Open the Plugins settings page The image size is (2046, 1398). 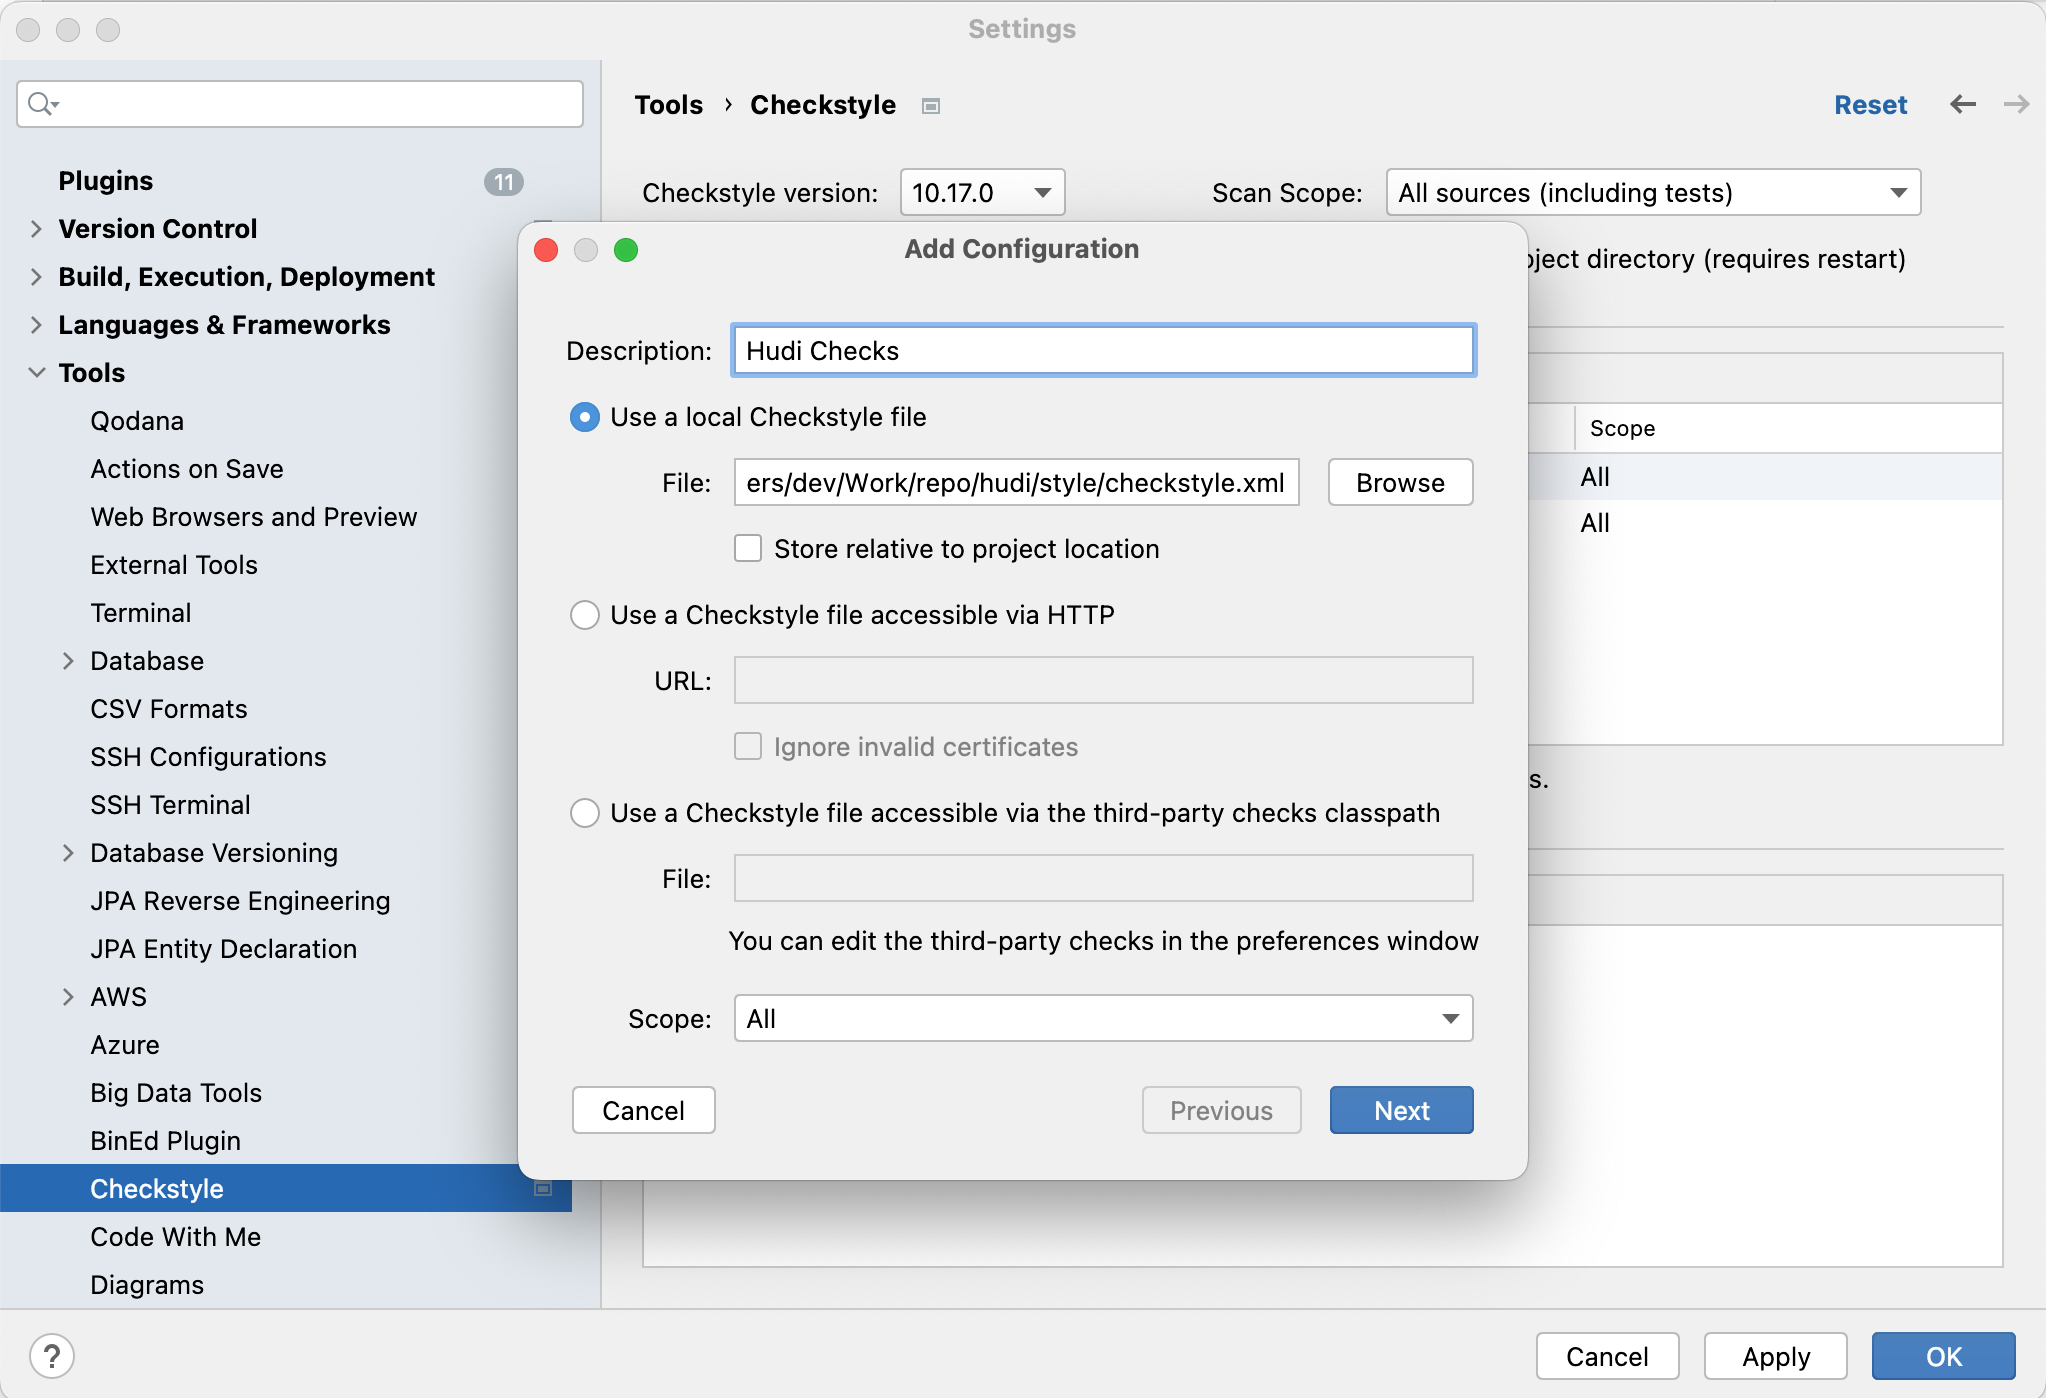click(106, 181)
